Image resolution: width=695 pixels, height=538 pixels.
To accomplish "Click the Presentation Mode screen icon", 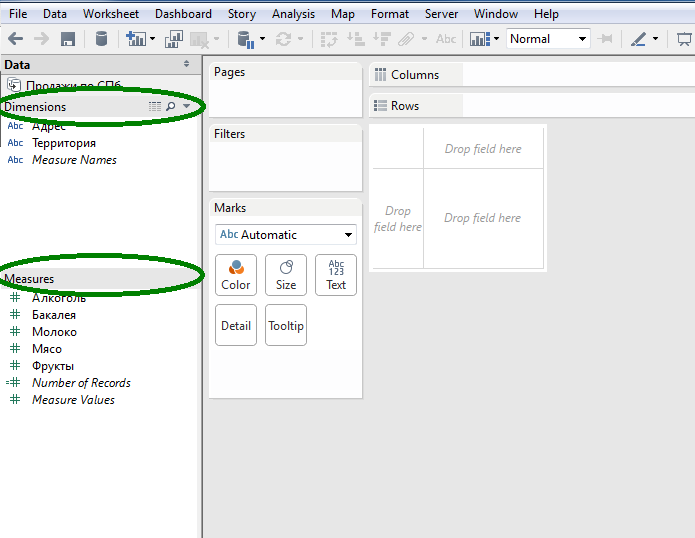I will (685, 39).
